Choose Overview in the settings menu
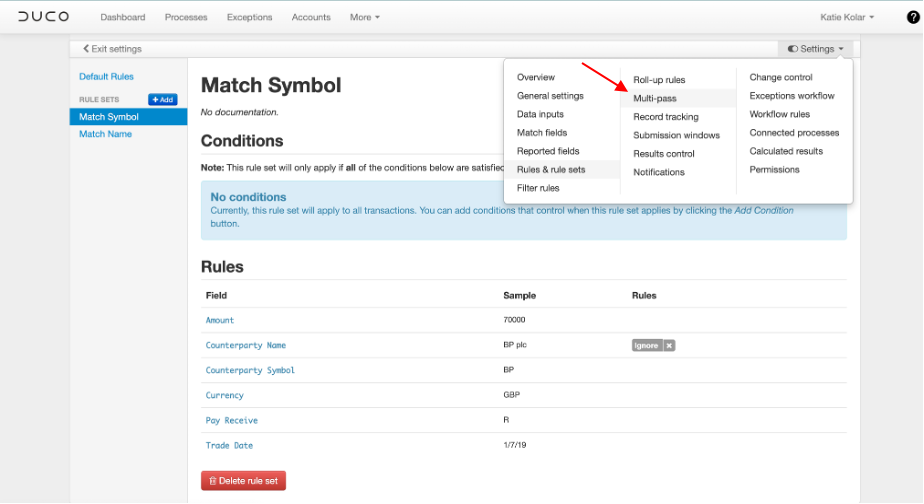 point(536,77)
